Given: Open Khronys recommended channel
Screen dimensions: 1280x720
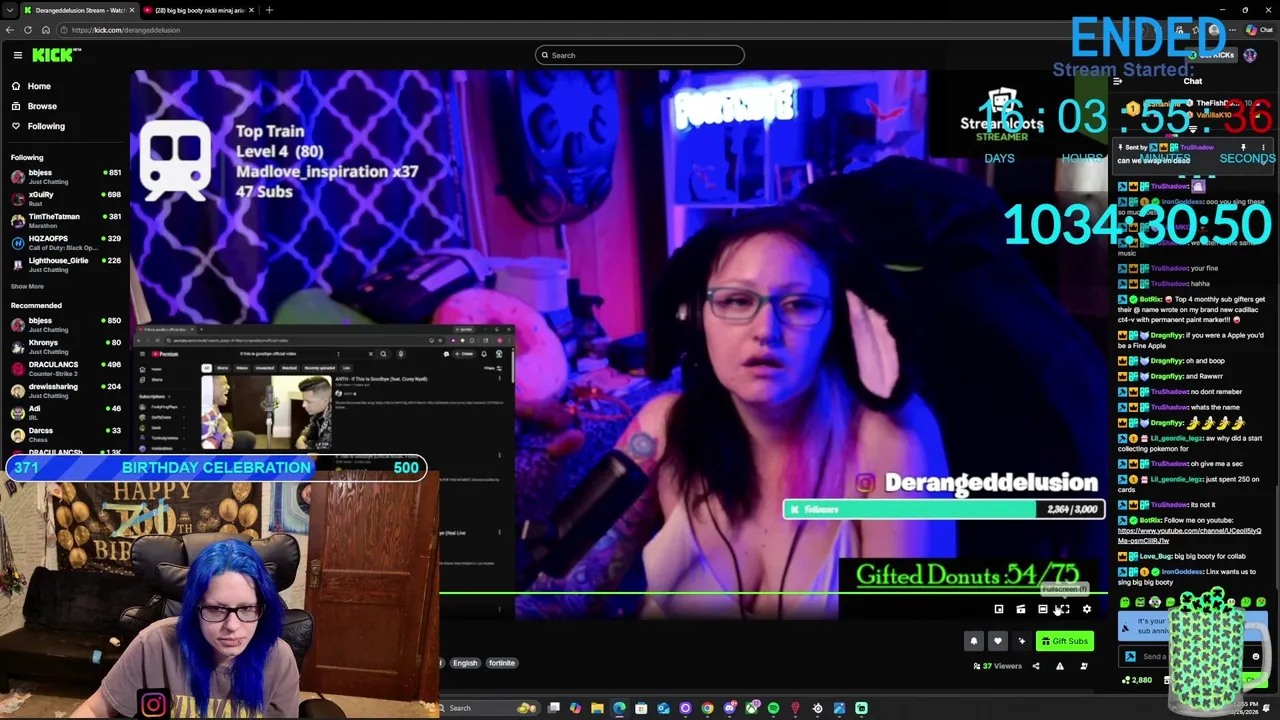Looking at the screenshot, I should [66, 346].
